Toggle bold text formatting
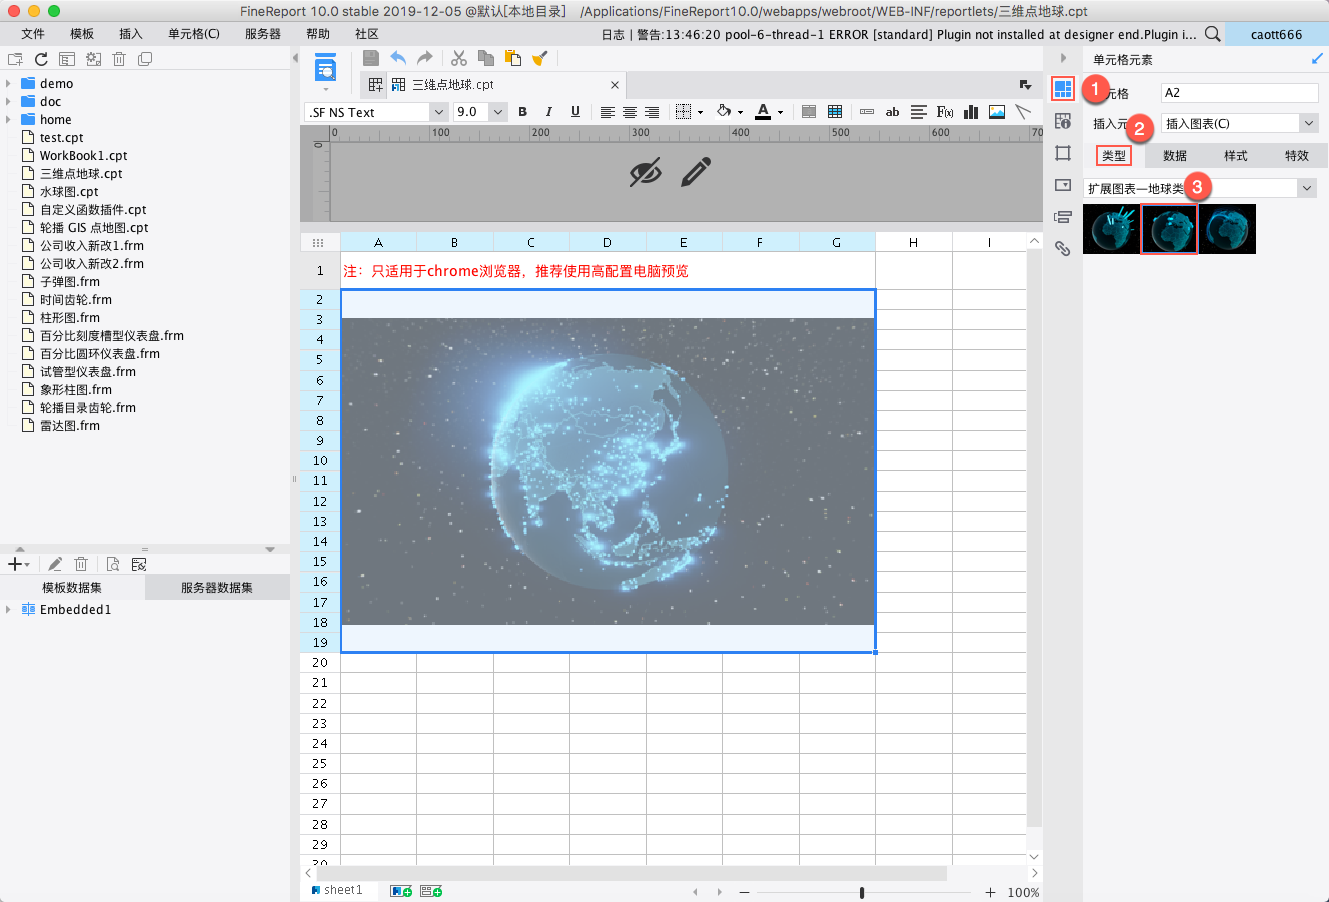This screenshot has width=1329, height=902. tap(522, 112)
